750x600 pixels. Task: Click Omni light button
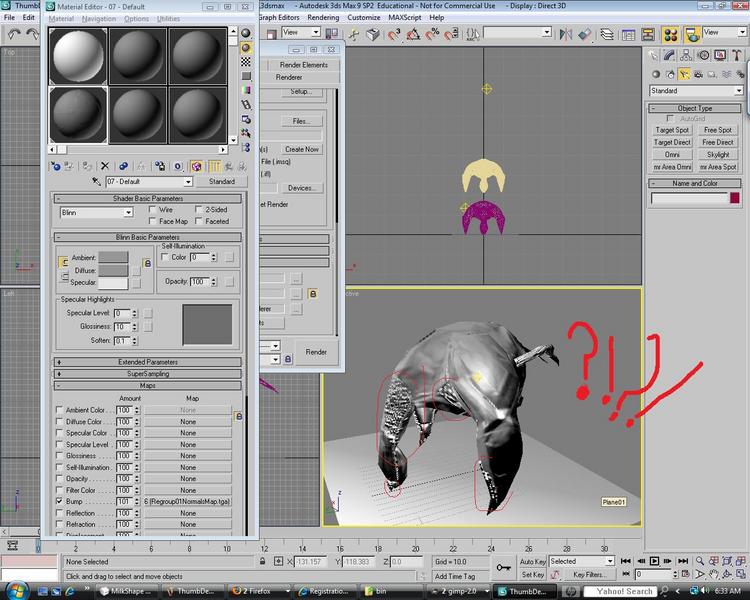672,155
